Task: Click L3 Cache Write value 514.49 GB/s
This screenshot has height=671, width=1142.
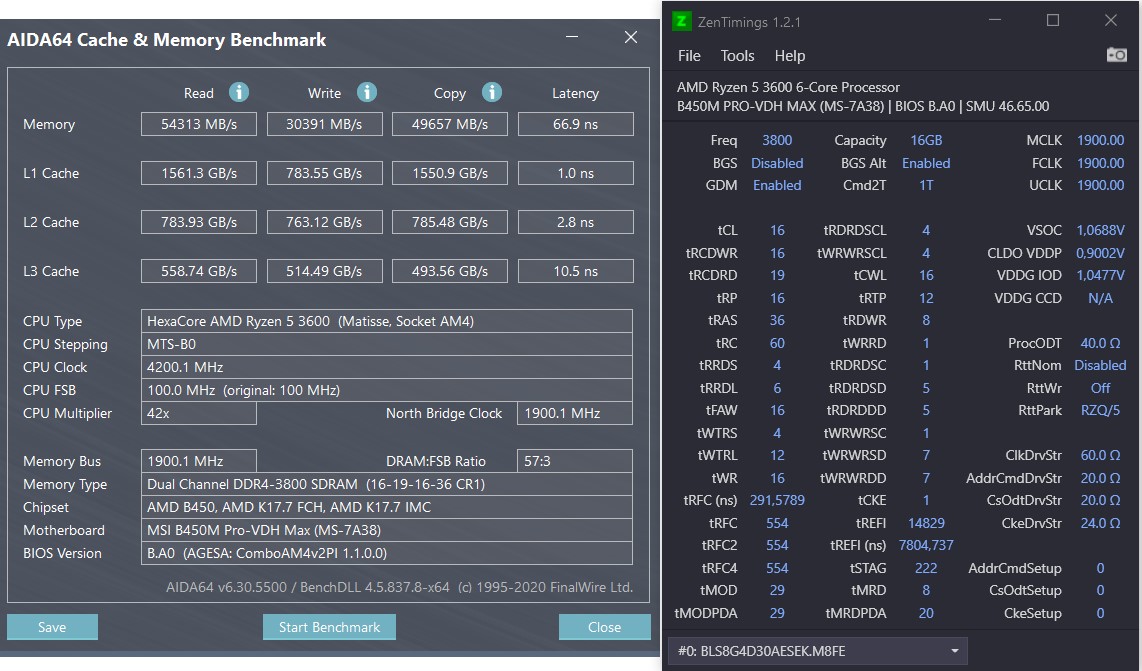Action: coord(324,271)
